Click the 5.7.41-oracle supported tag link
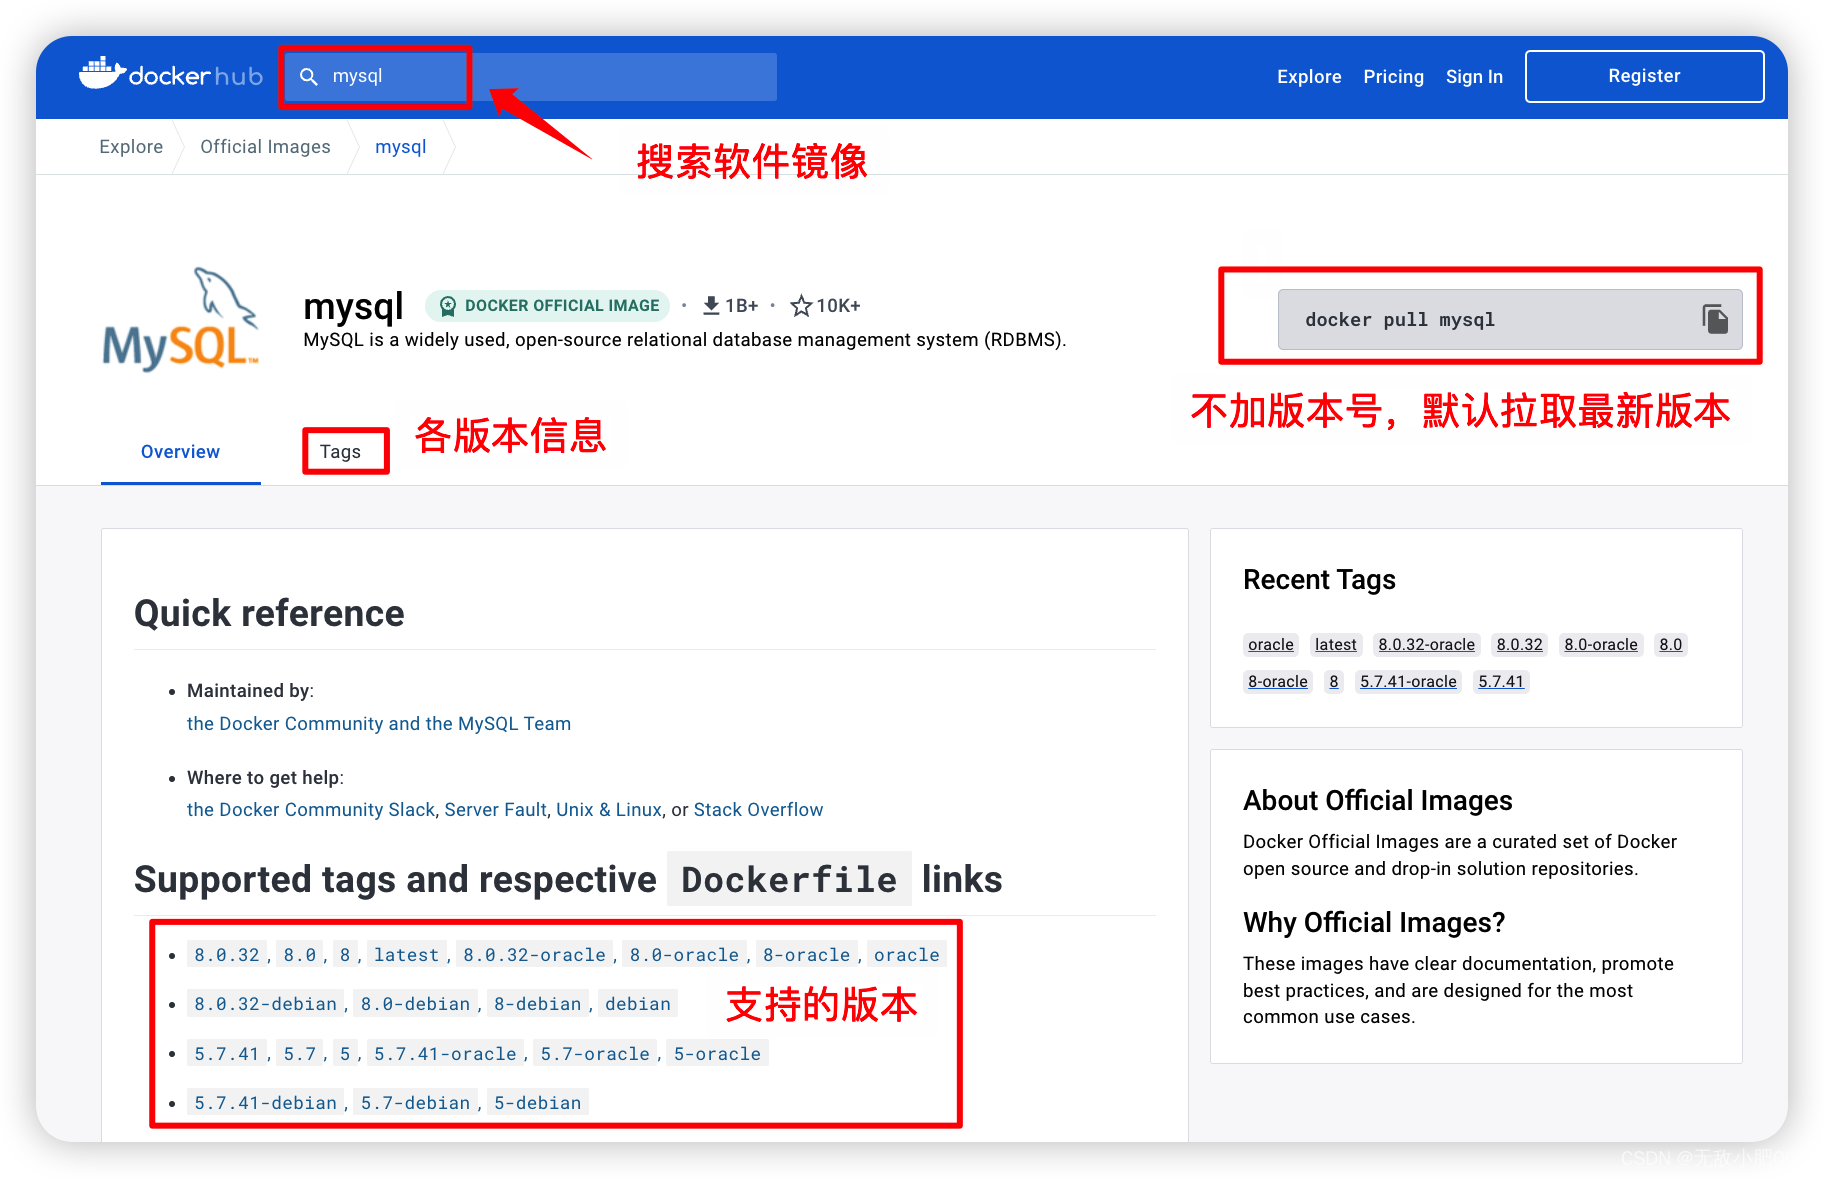The image size is (1824, 1178). (445, 1054)
